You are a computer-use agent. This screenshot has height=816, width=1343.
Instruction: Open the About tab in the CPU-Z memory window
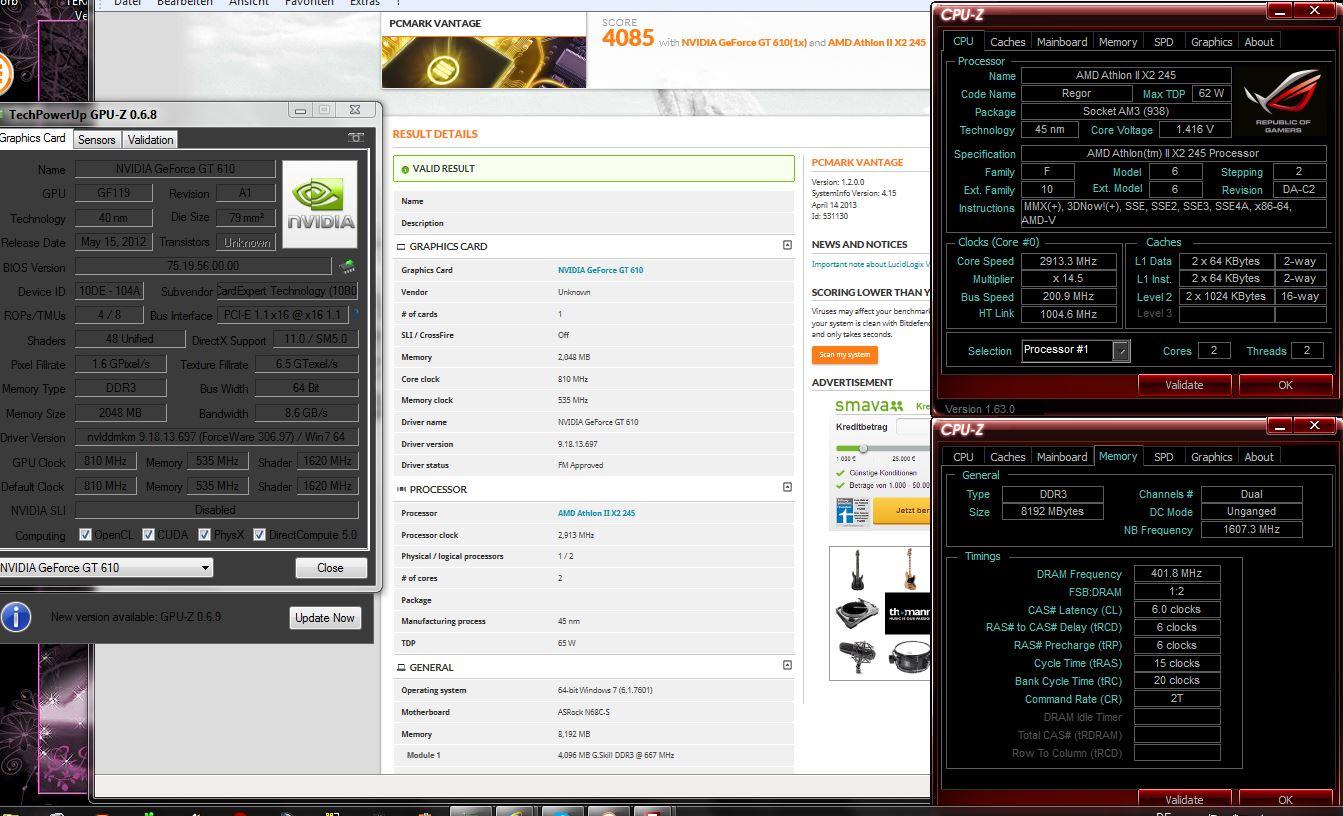pyautogui.click(x=1259, y=457)
